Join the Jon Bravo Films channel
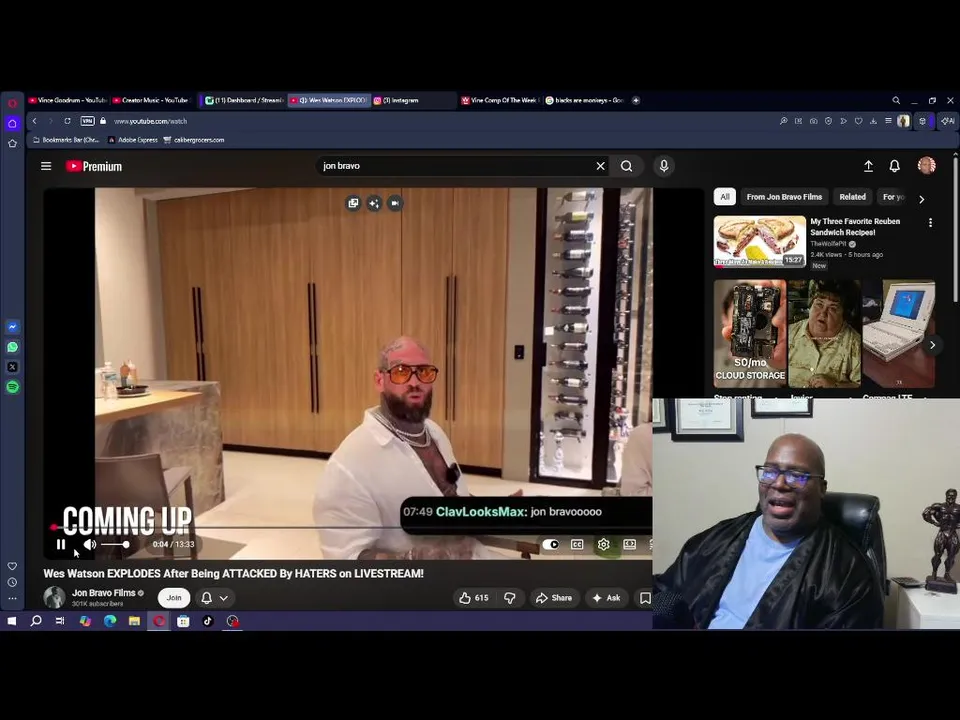This screenshot has height=720, width=960. (174, 598)
